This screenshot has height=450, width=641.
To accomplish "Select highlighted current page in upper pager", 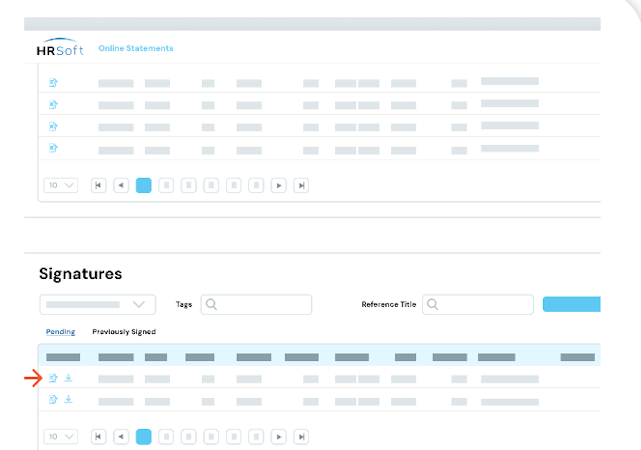I will coord(143,186).
